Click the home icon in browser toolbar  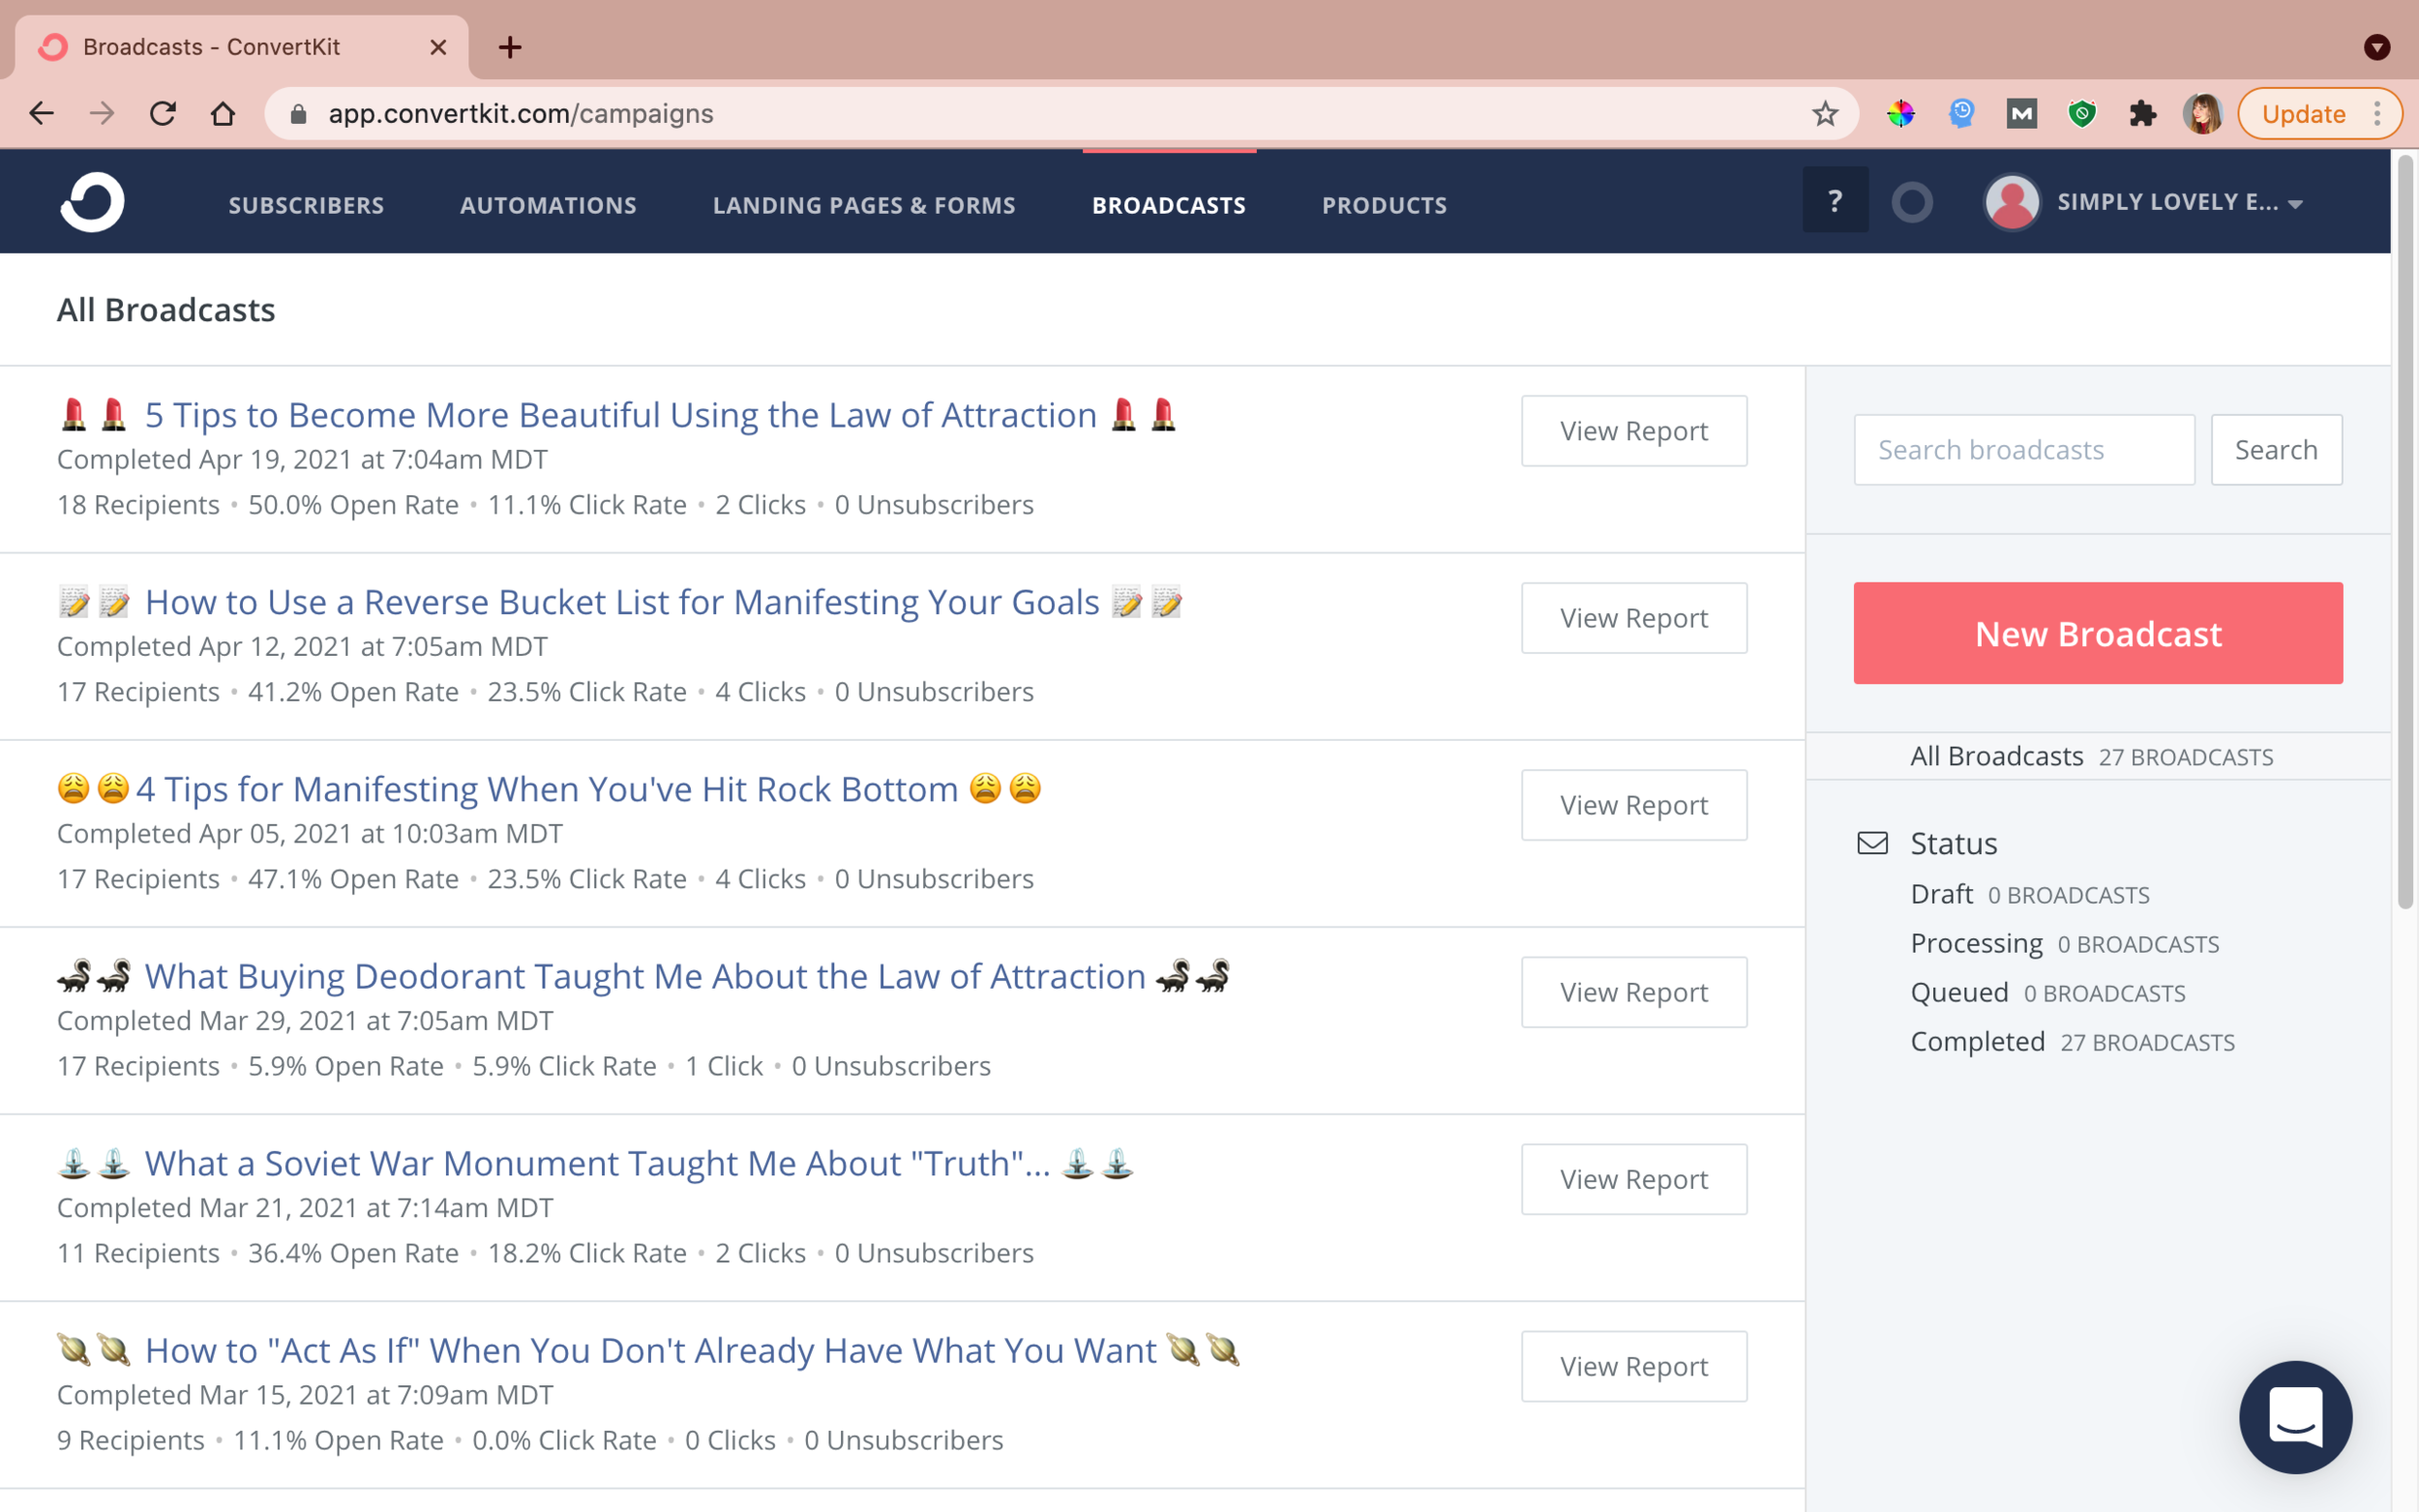[x=223, y=114]
